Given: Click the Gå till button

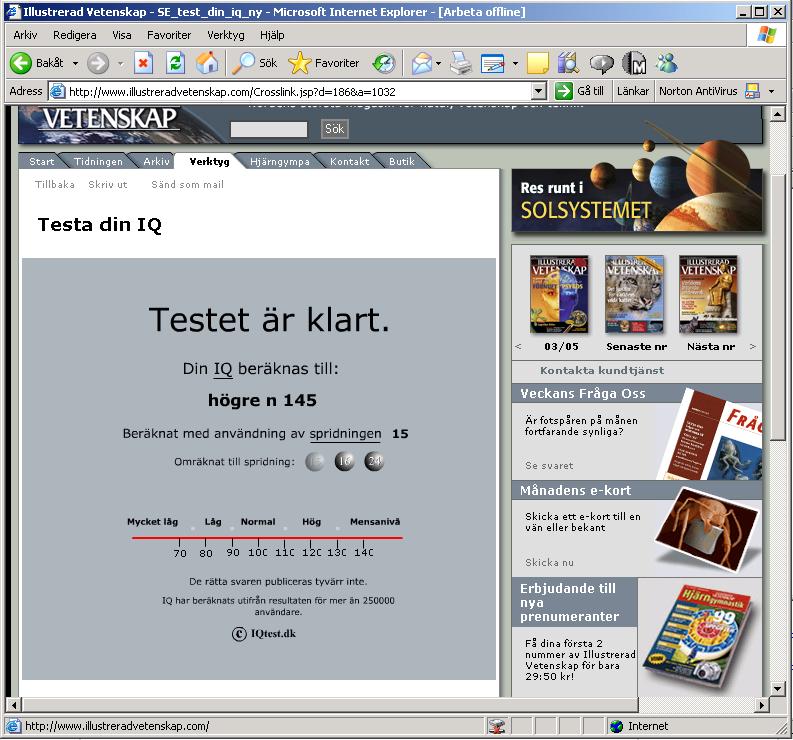Looking at the screenshot, I should tap(581, 92).
